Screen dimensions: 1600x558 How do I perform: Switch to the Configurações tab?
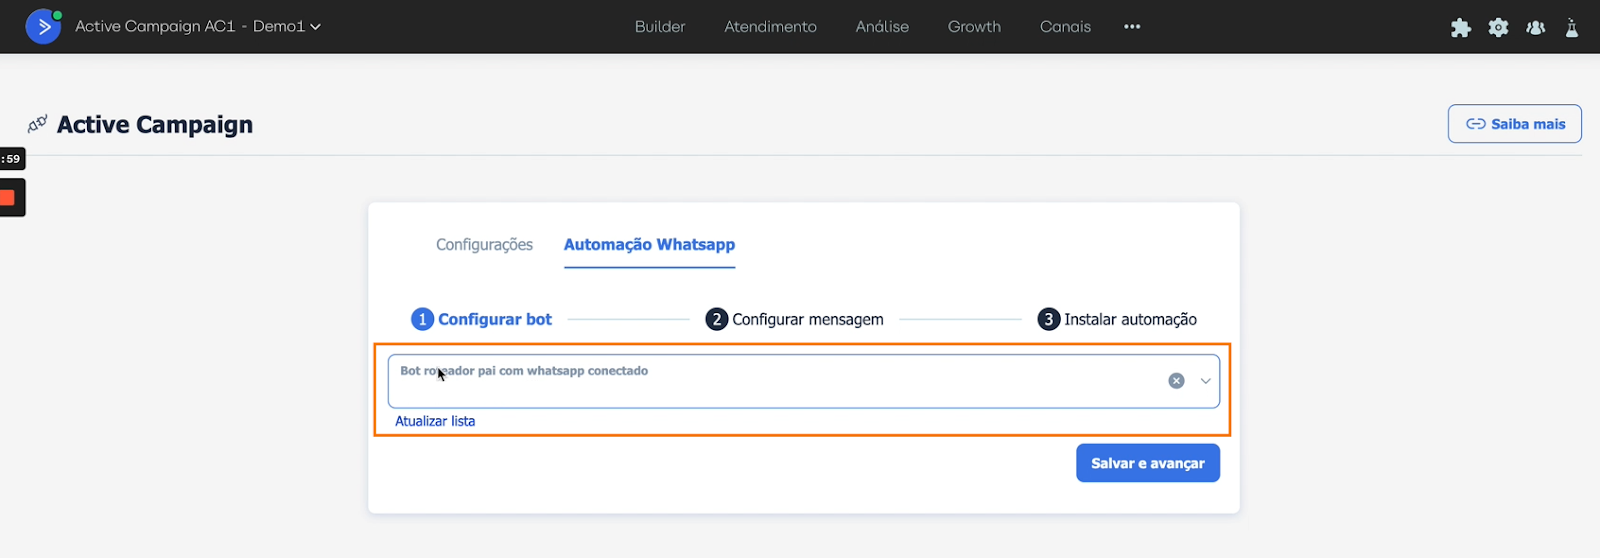tap(484, 245)
